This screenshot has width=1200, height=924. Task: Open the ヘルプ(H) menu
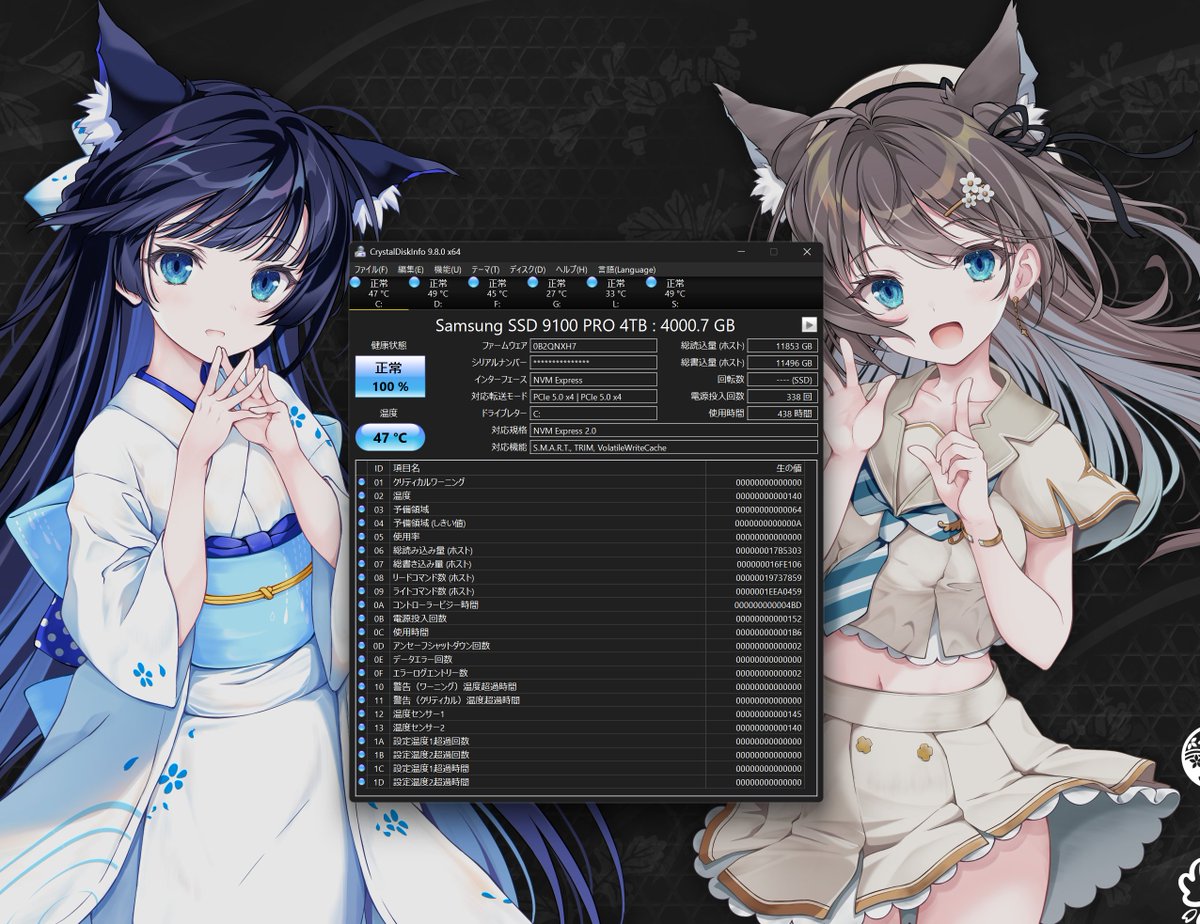pos(572,269)
